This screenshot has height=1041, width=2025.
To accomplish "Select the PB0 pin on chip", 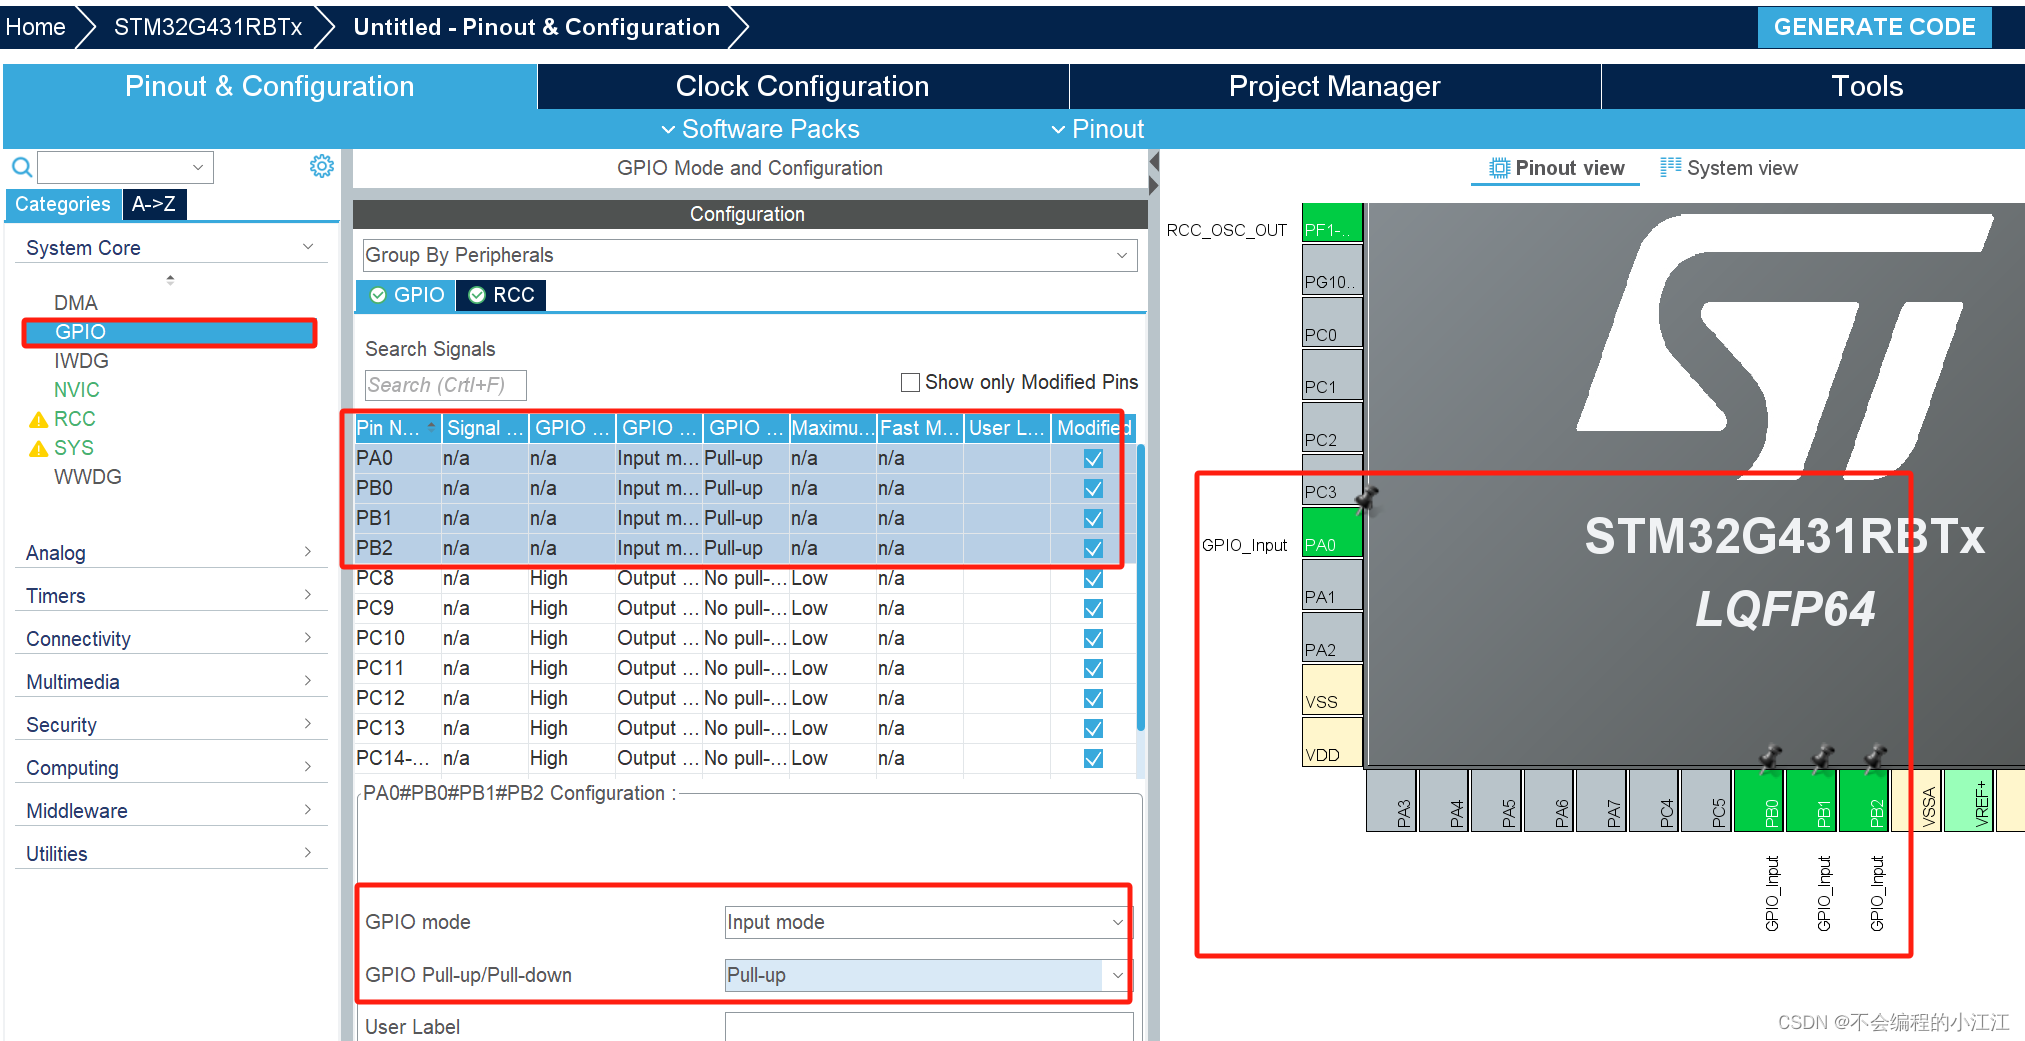I will [x=1758, y=800].
